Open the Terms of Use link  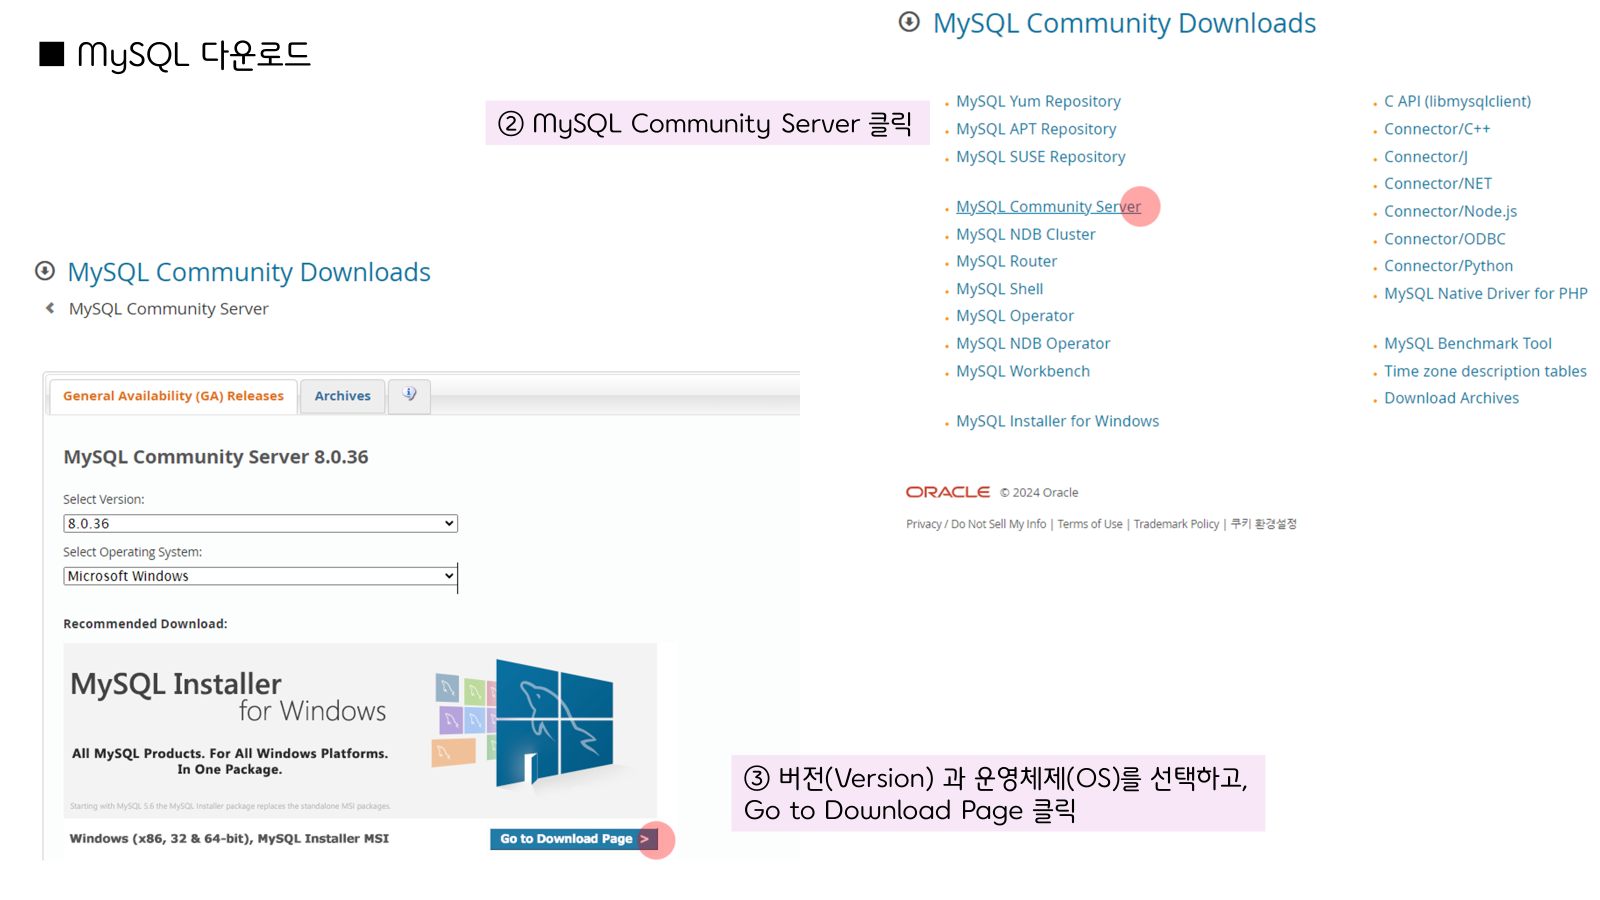(1090, 524)
